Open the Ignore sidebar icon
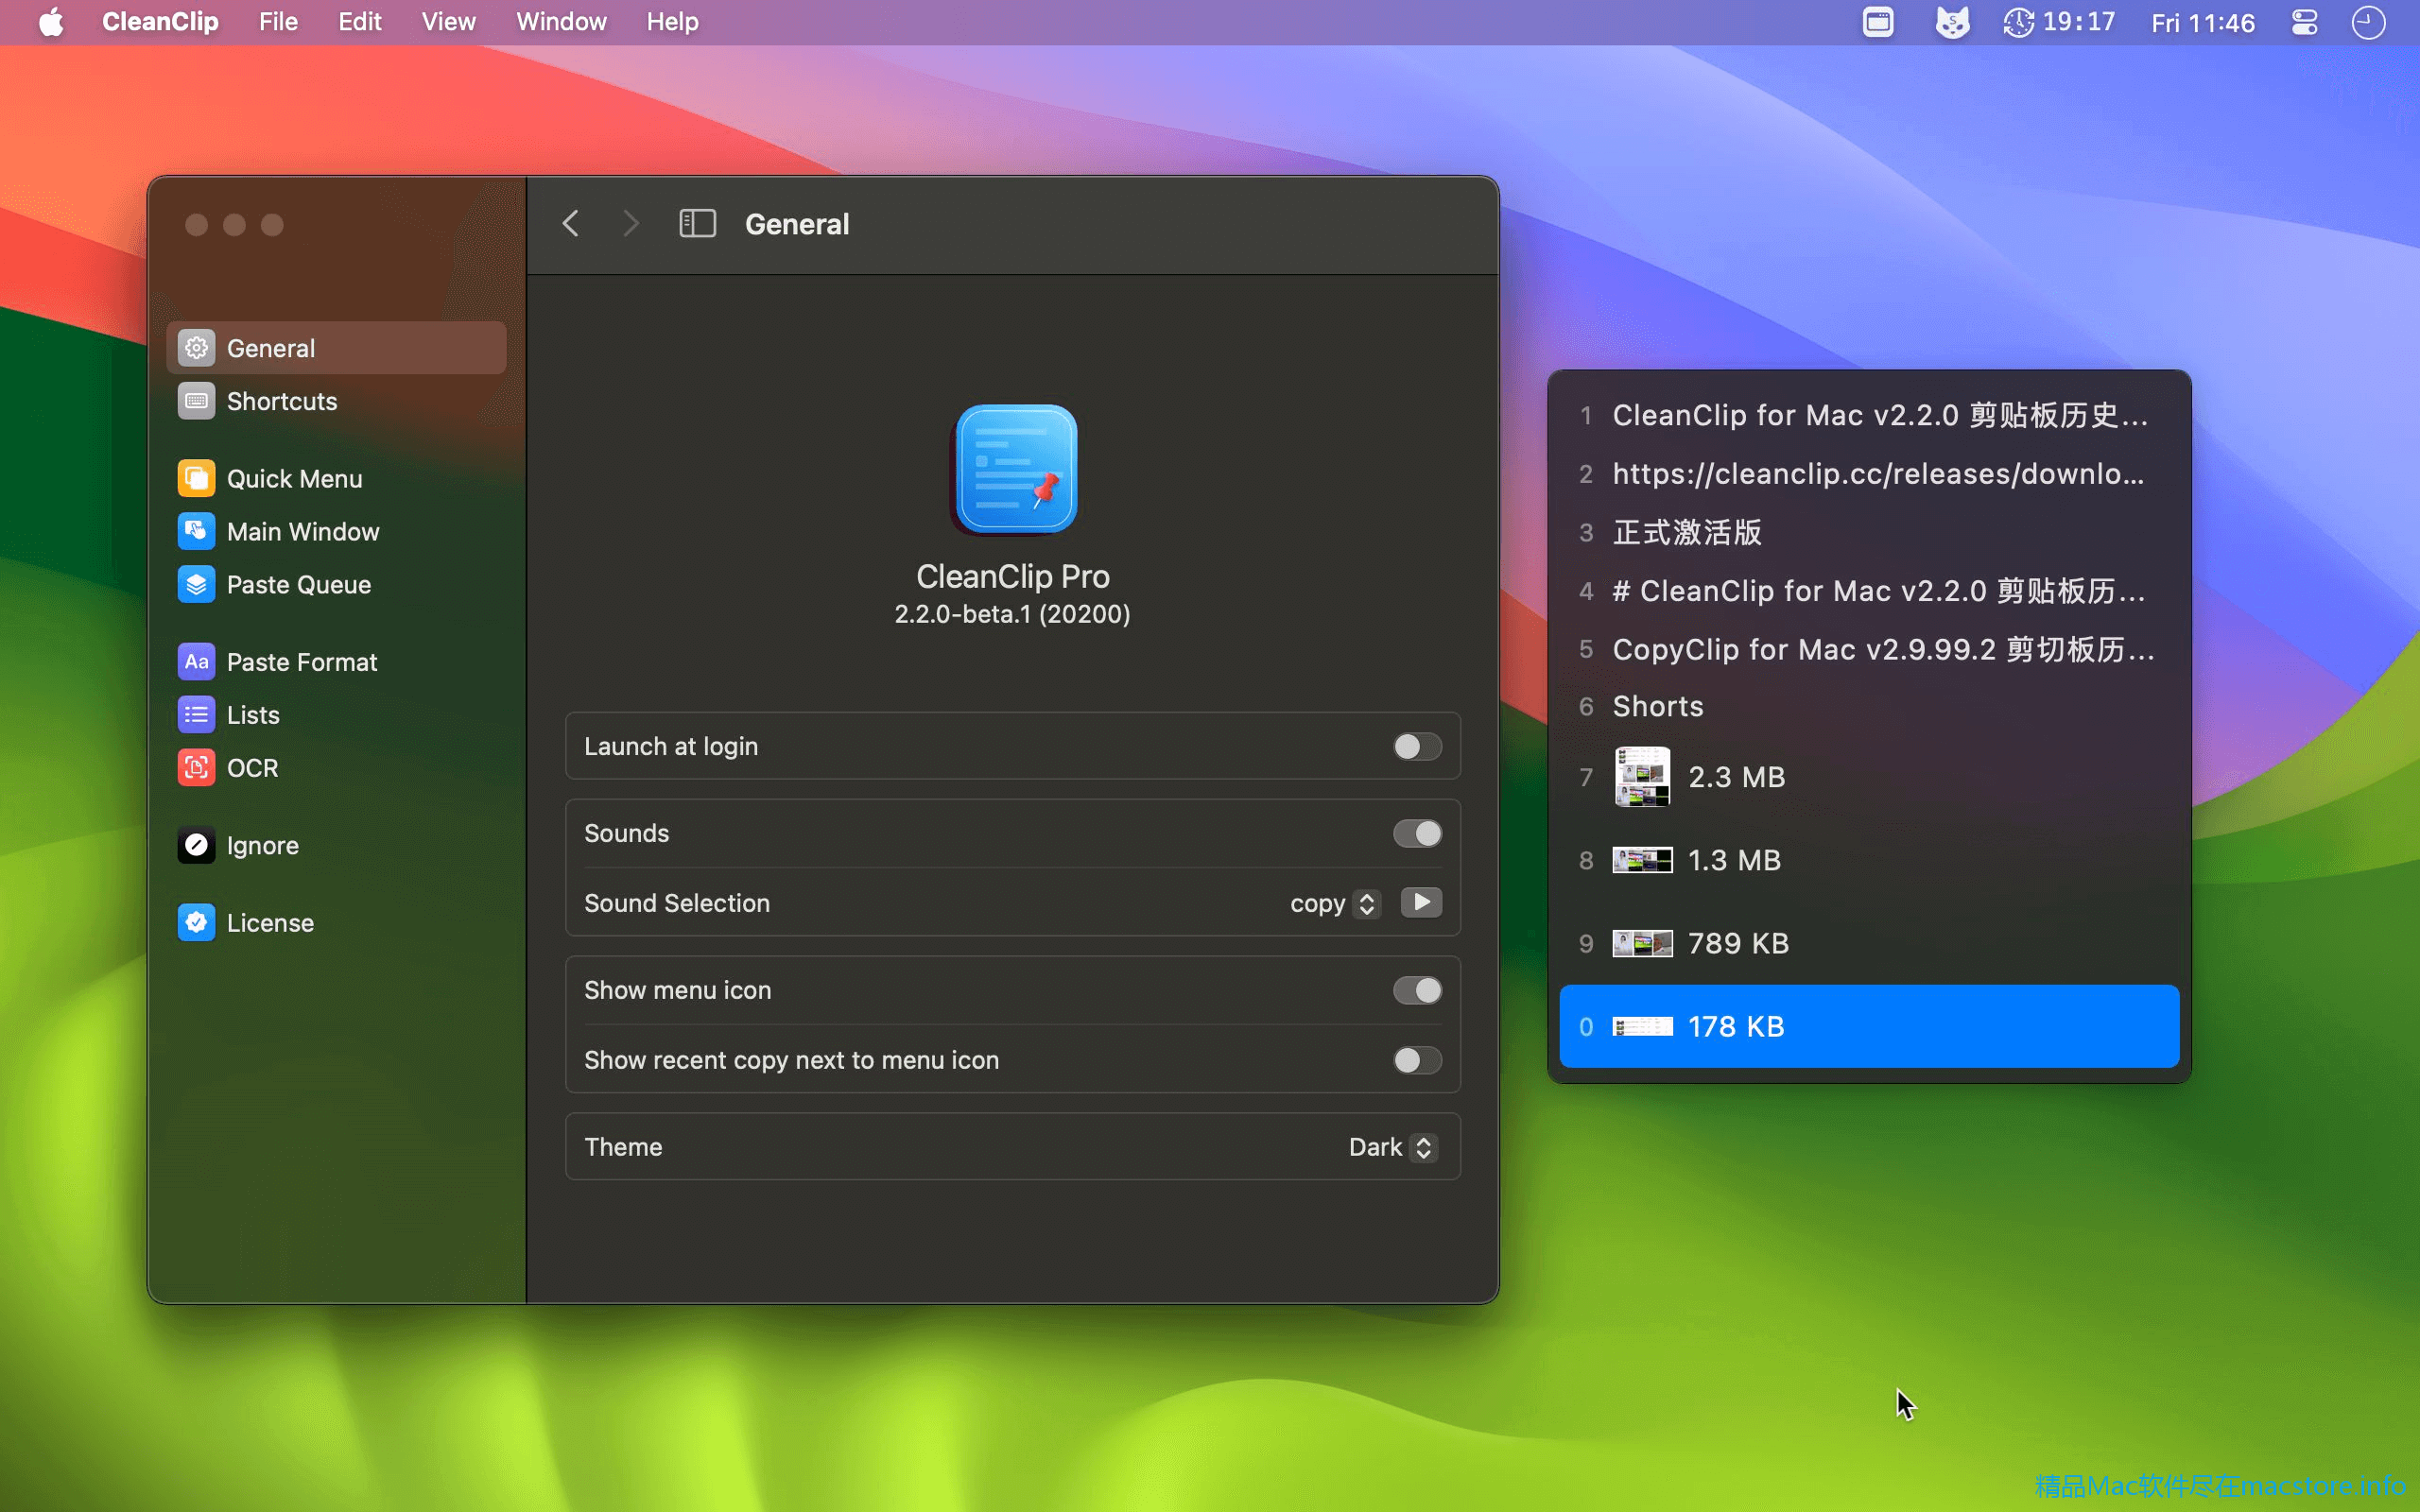Image resolution: width=2420 pixels, height=1512 pixels. coord(196,845)
